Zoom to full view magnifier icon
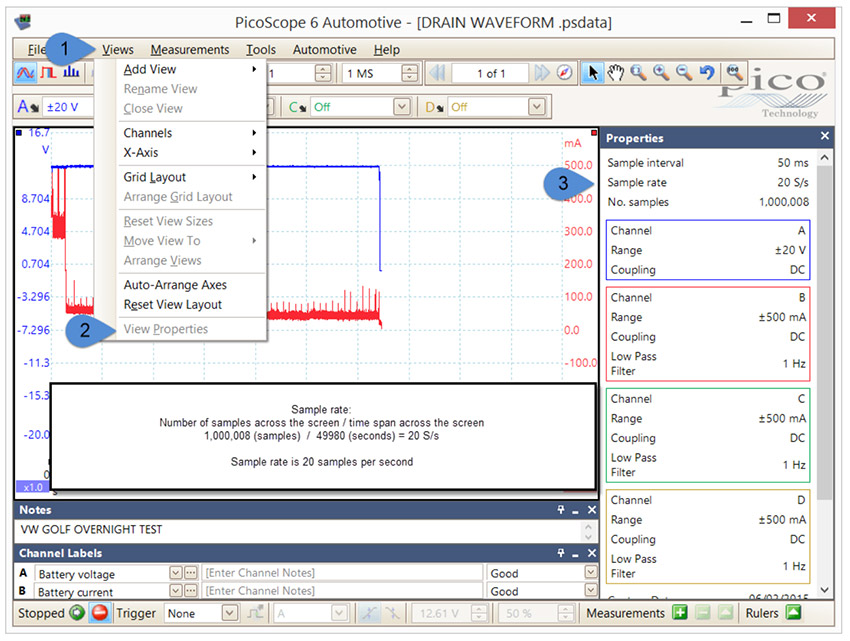850x641 pixels. coord(734,73)
